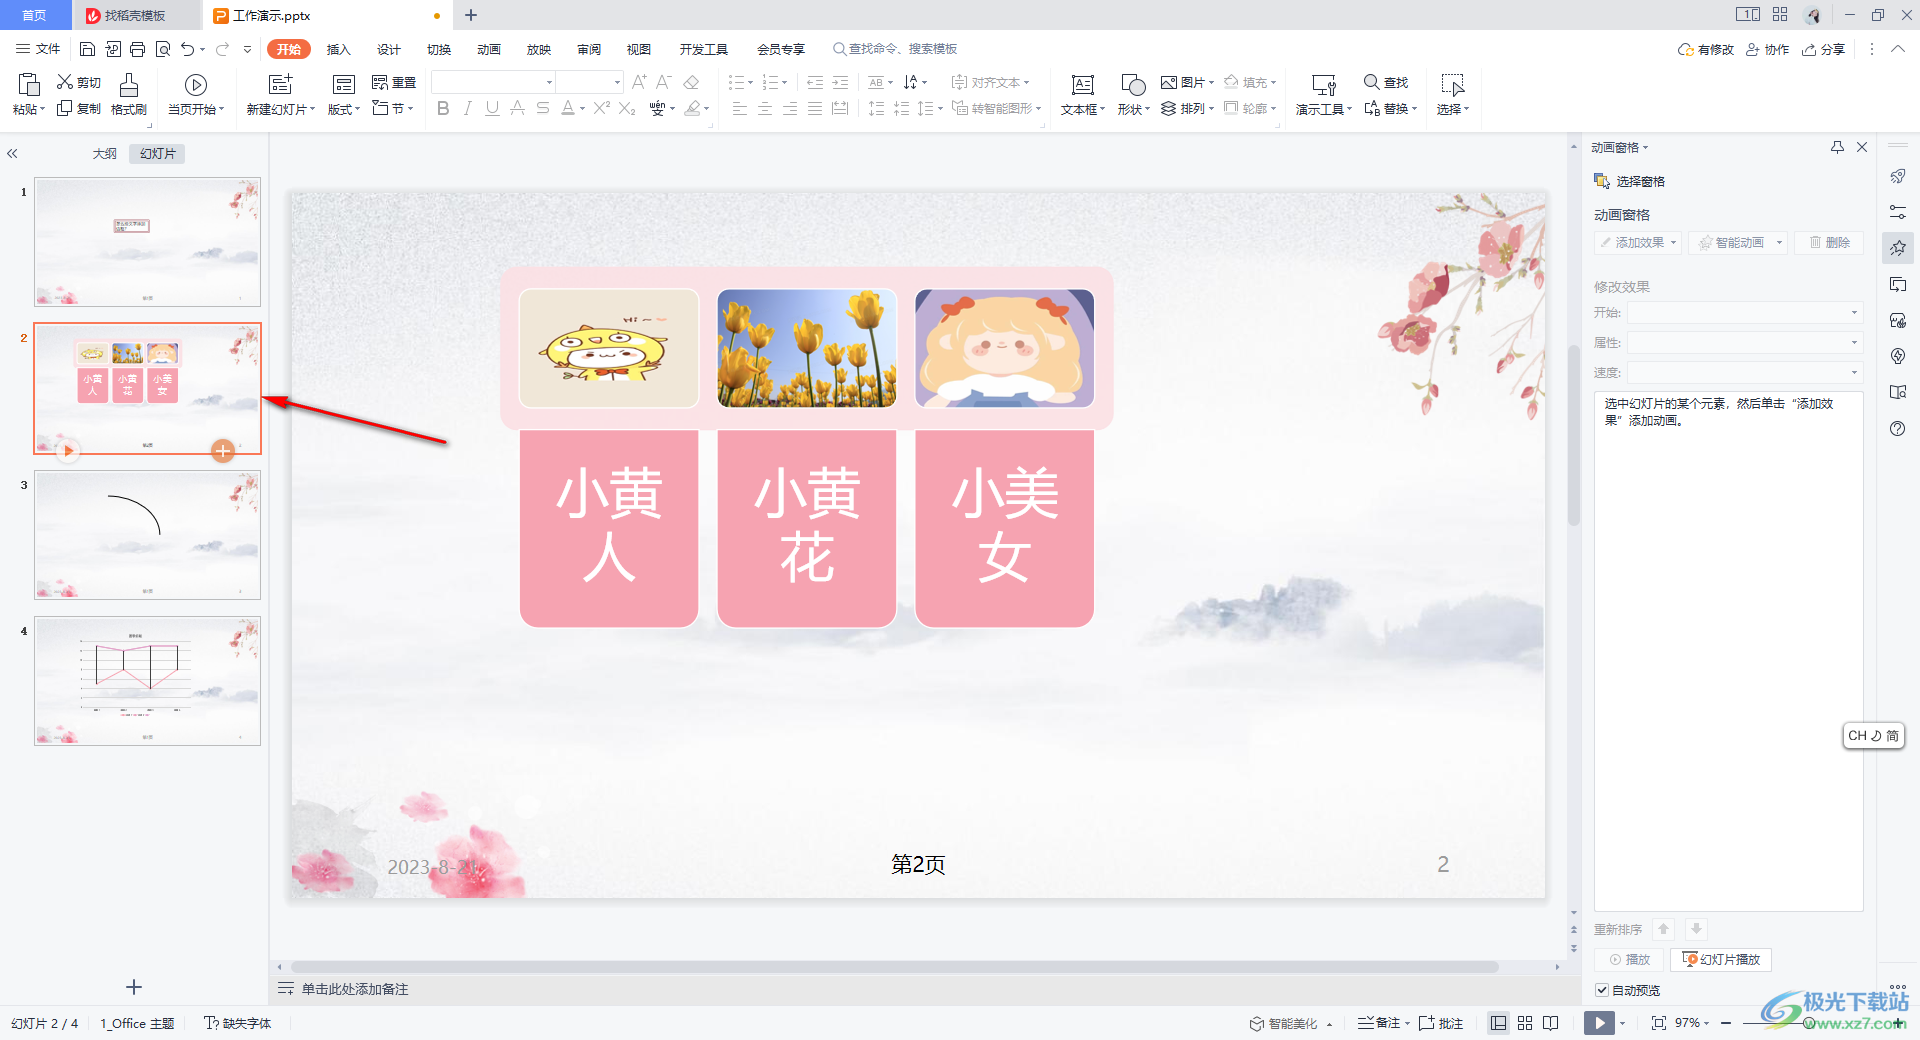The width and height of the screenshot is (1920, 1040).
Task: Click the horizontal scrollbar below the slide
Action: [x=893, y=967]
